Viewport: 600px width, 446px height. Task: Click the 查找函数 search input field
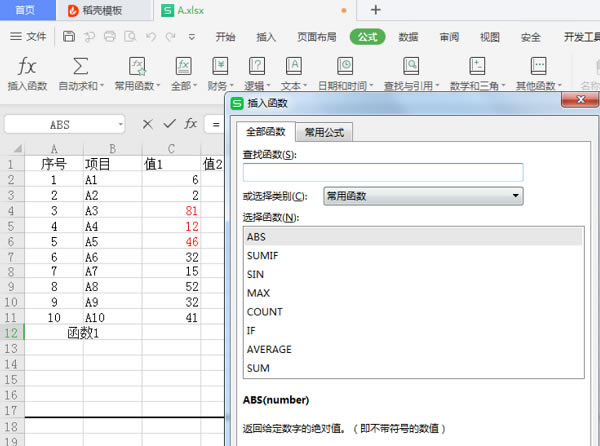pos(383,172)
